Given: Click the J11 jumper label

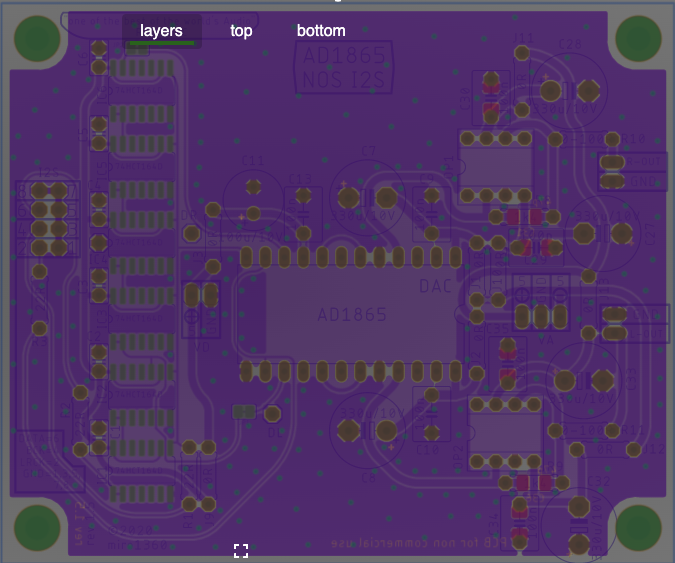Looking at the screenshot, I should tap(523, 38).
